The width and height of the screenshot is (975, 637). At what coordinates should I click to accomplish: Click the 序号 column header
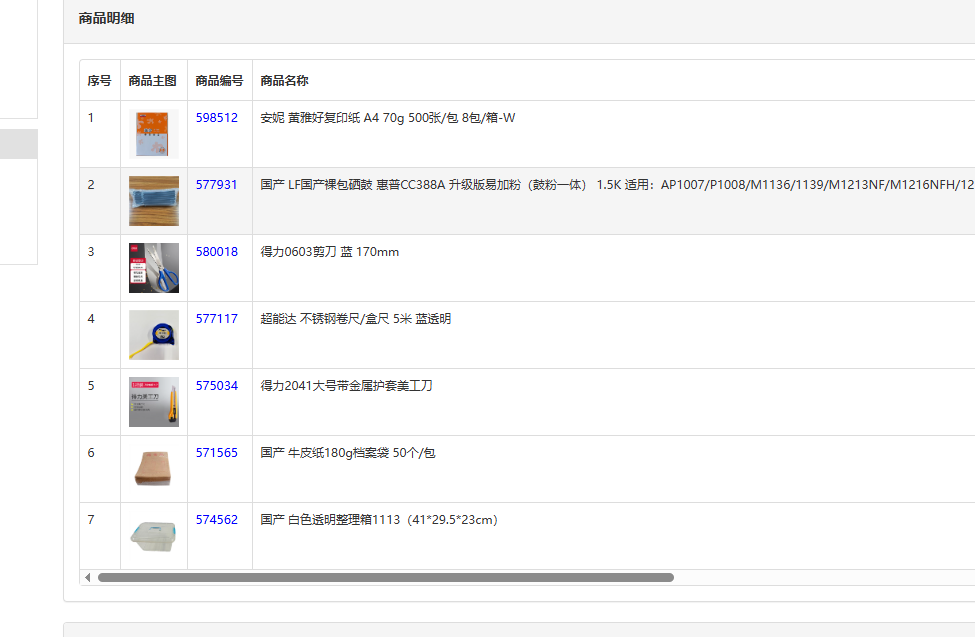[99, 81]
